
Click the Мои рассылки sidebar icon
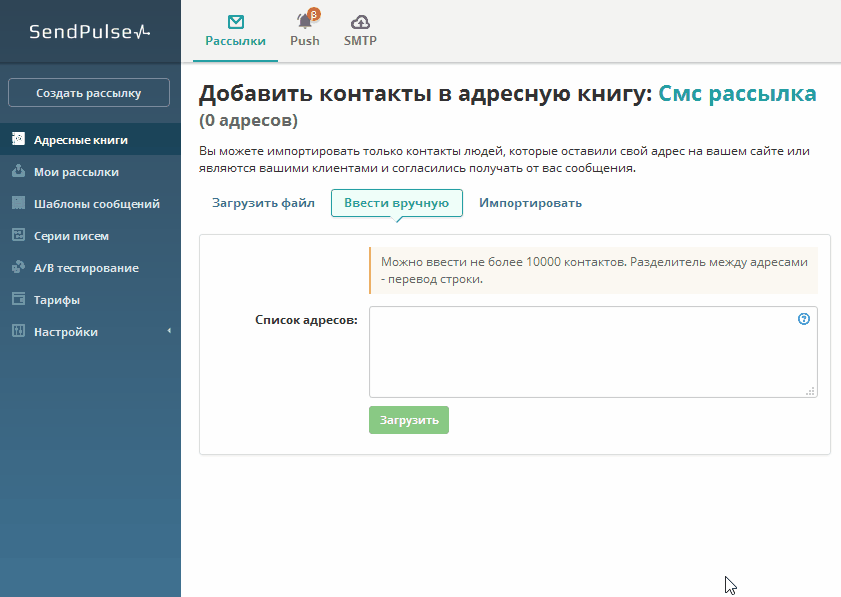[x=18, y=172]
